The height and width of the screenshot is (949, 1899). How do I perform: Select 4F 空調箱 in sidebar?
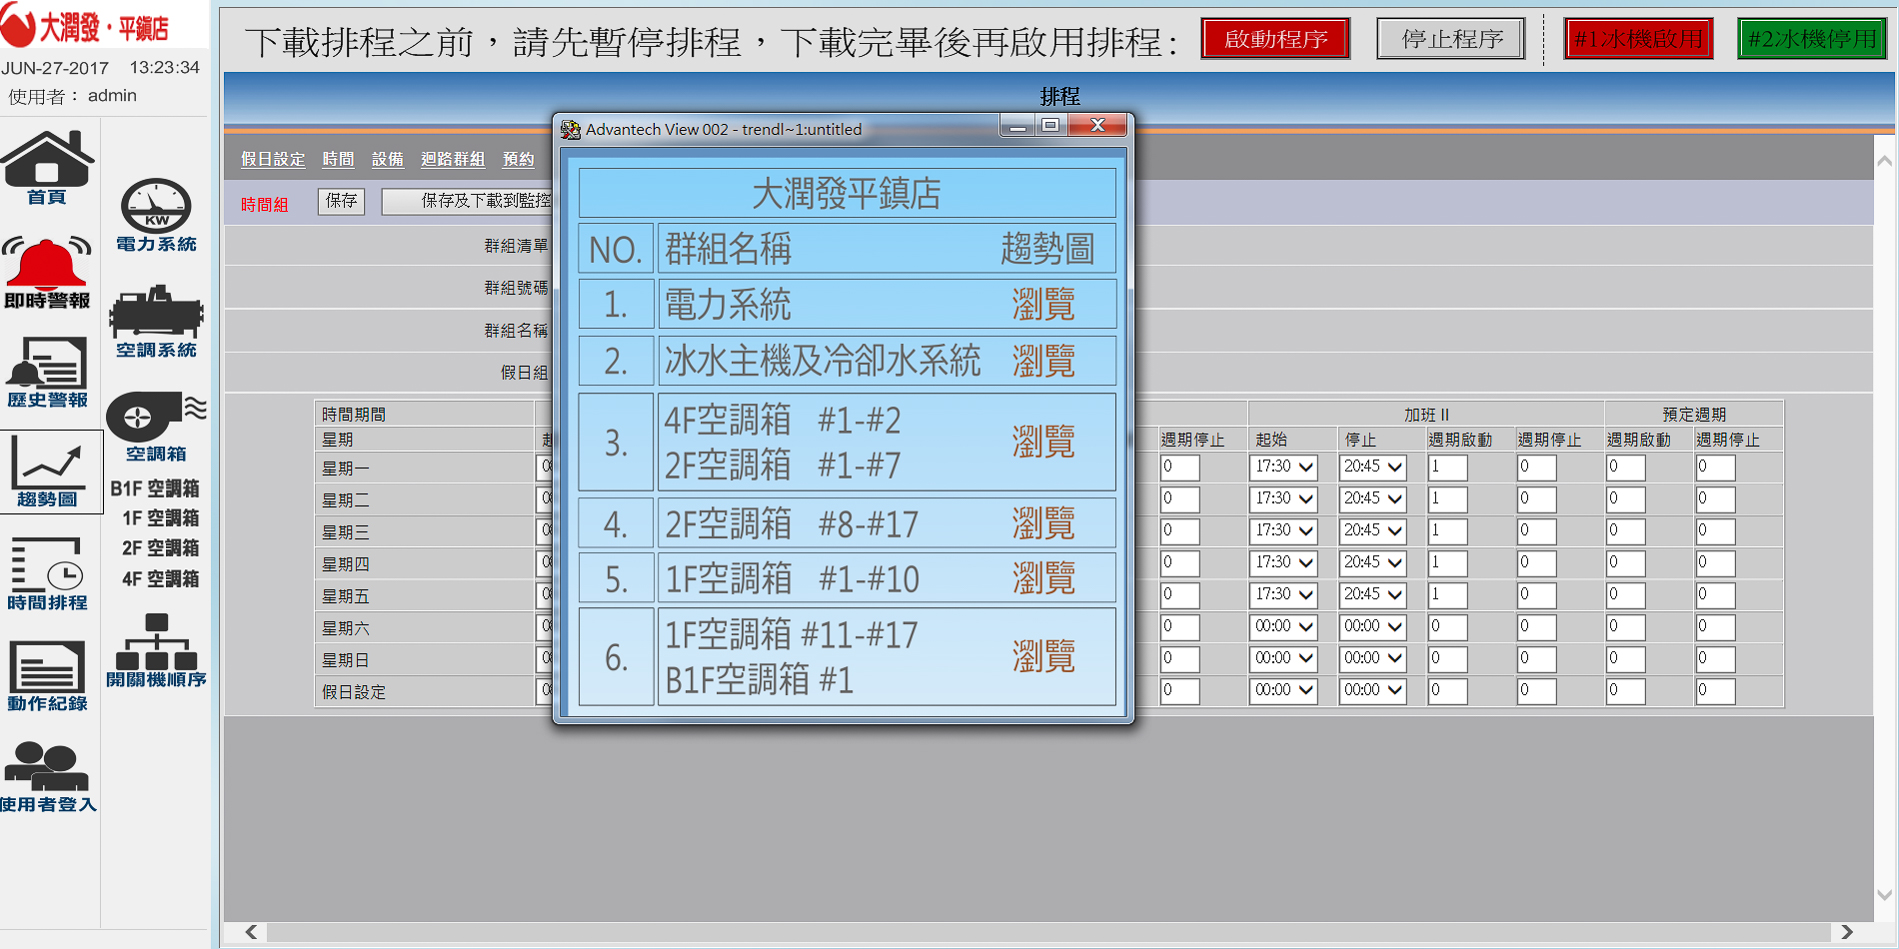pyautogui.click(x=160, y=579)
